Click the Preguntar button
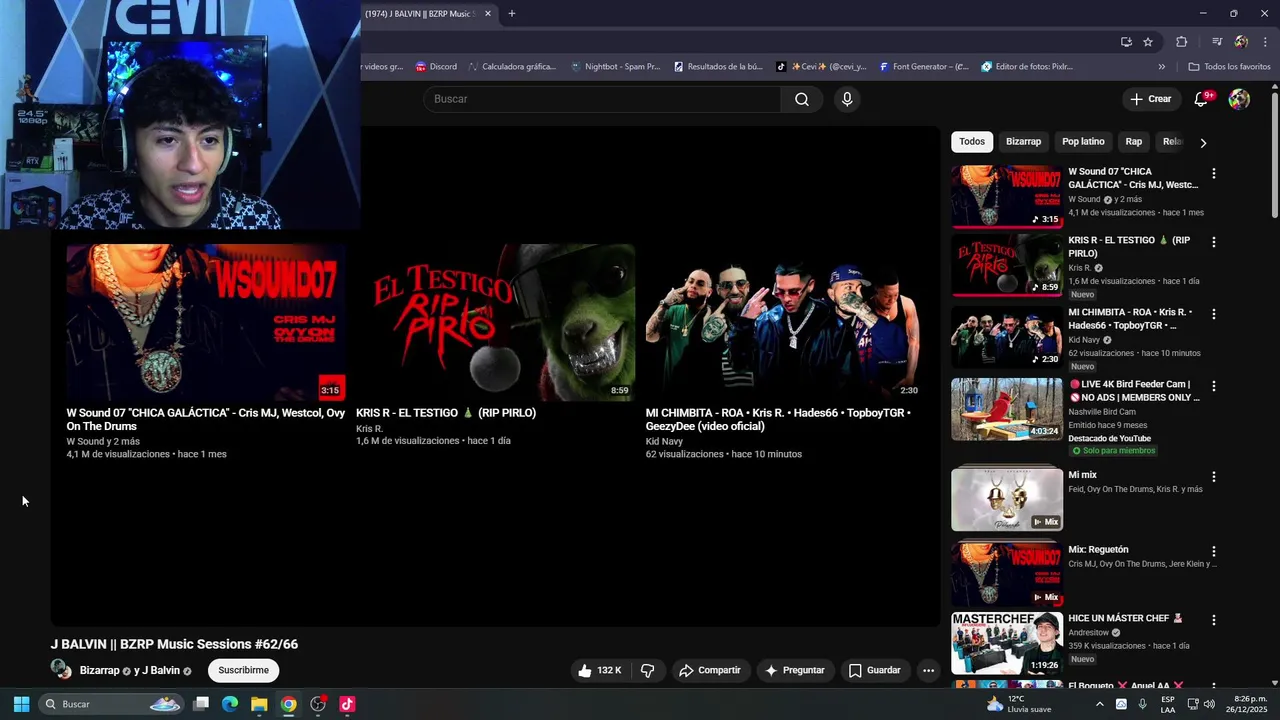 click(x=794, y=670)
